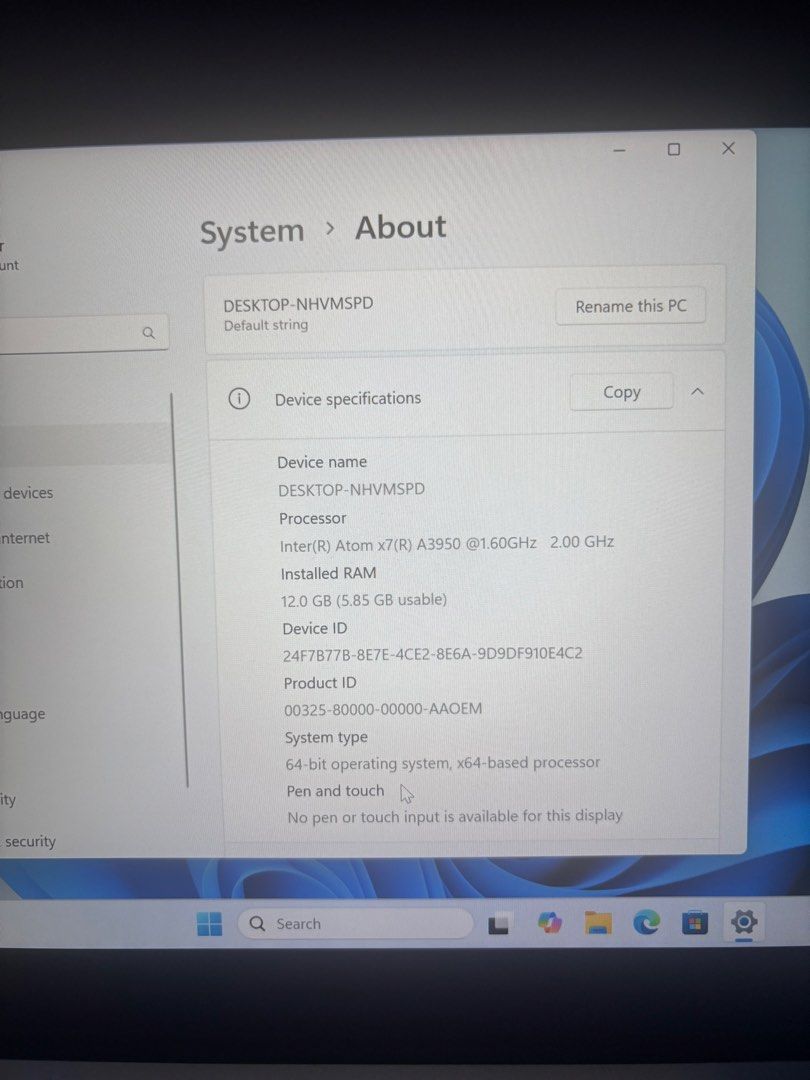Launch Copilot from the taskbar
Viewport: 810px width, 1080px height.
549,922
